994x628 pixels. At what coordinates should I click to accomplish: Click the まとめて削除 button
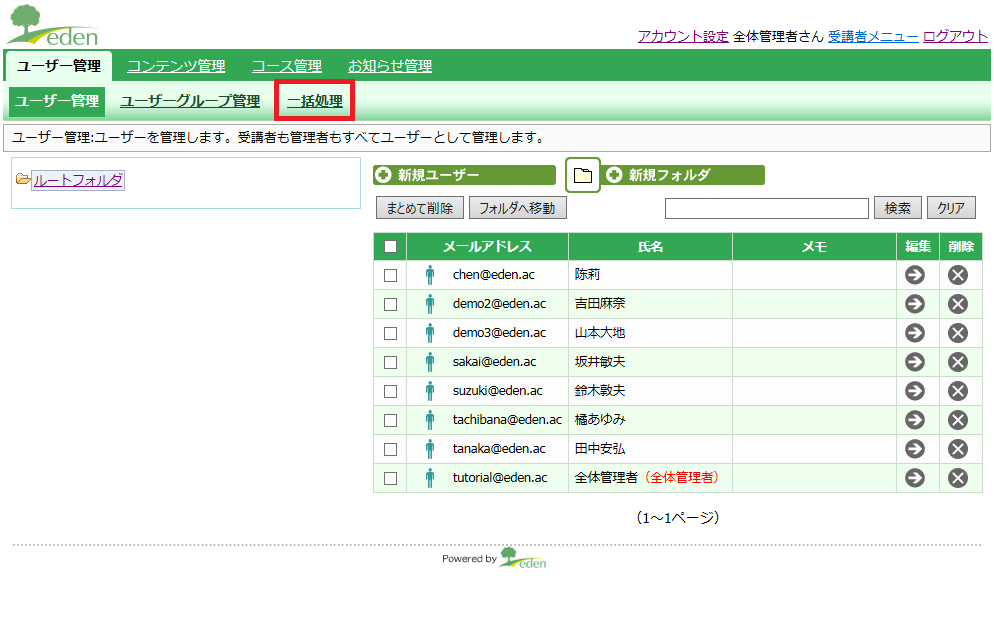pyautogui.click(x=420, y=208)
